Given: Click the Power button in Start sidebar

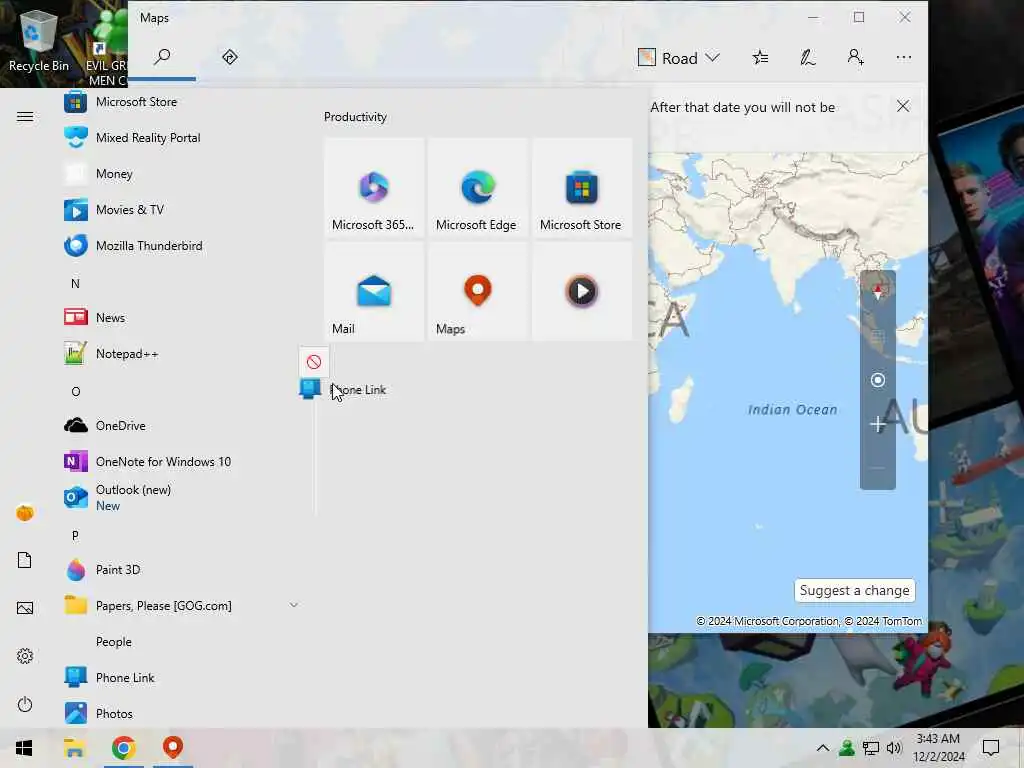Looking at the screenshot, I should [x=25, y=704].
